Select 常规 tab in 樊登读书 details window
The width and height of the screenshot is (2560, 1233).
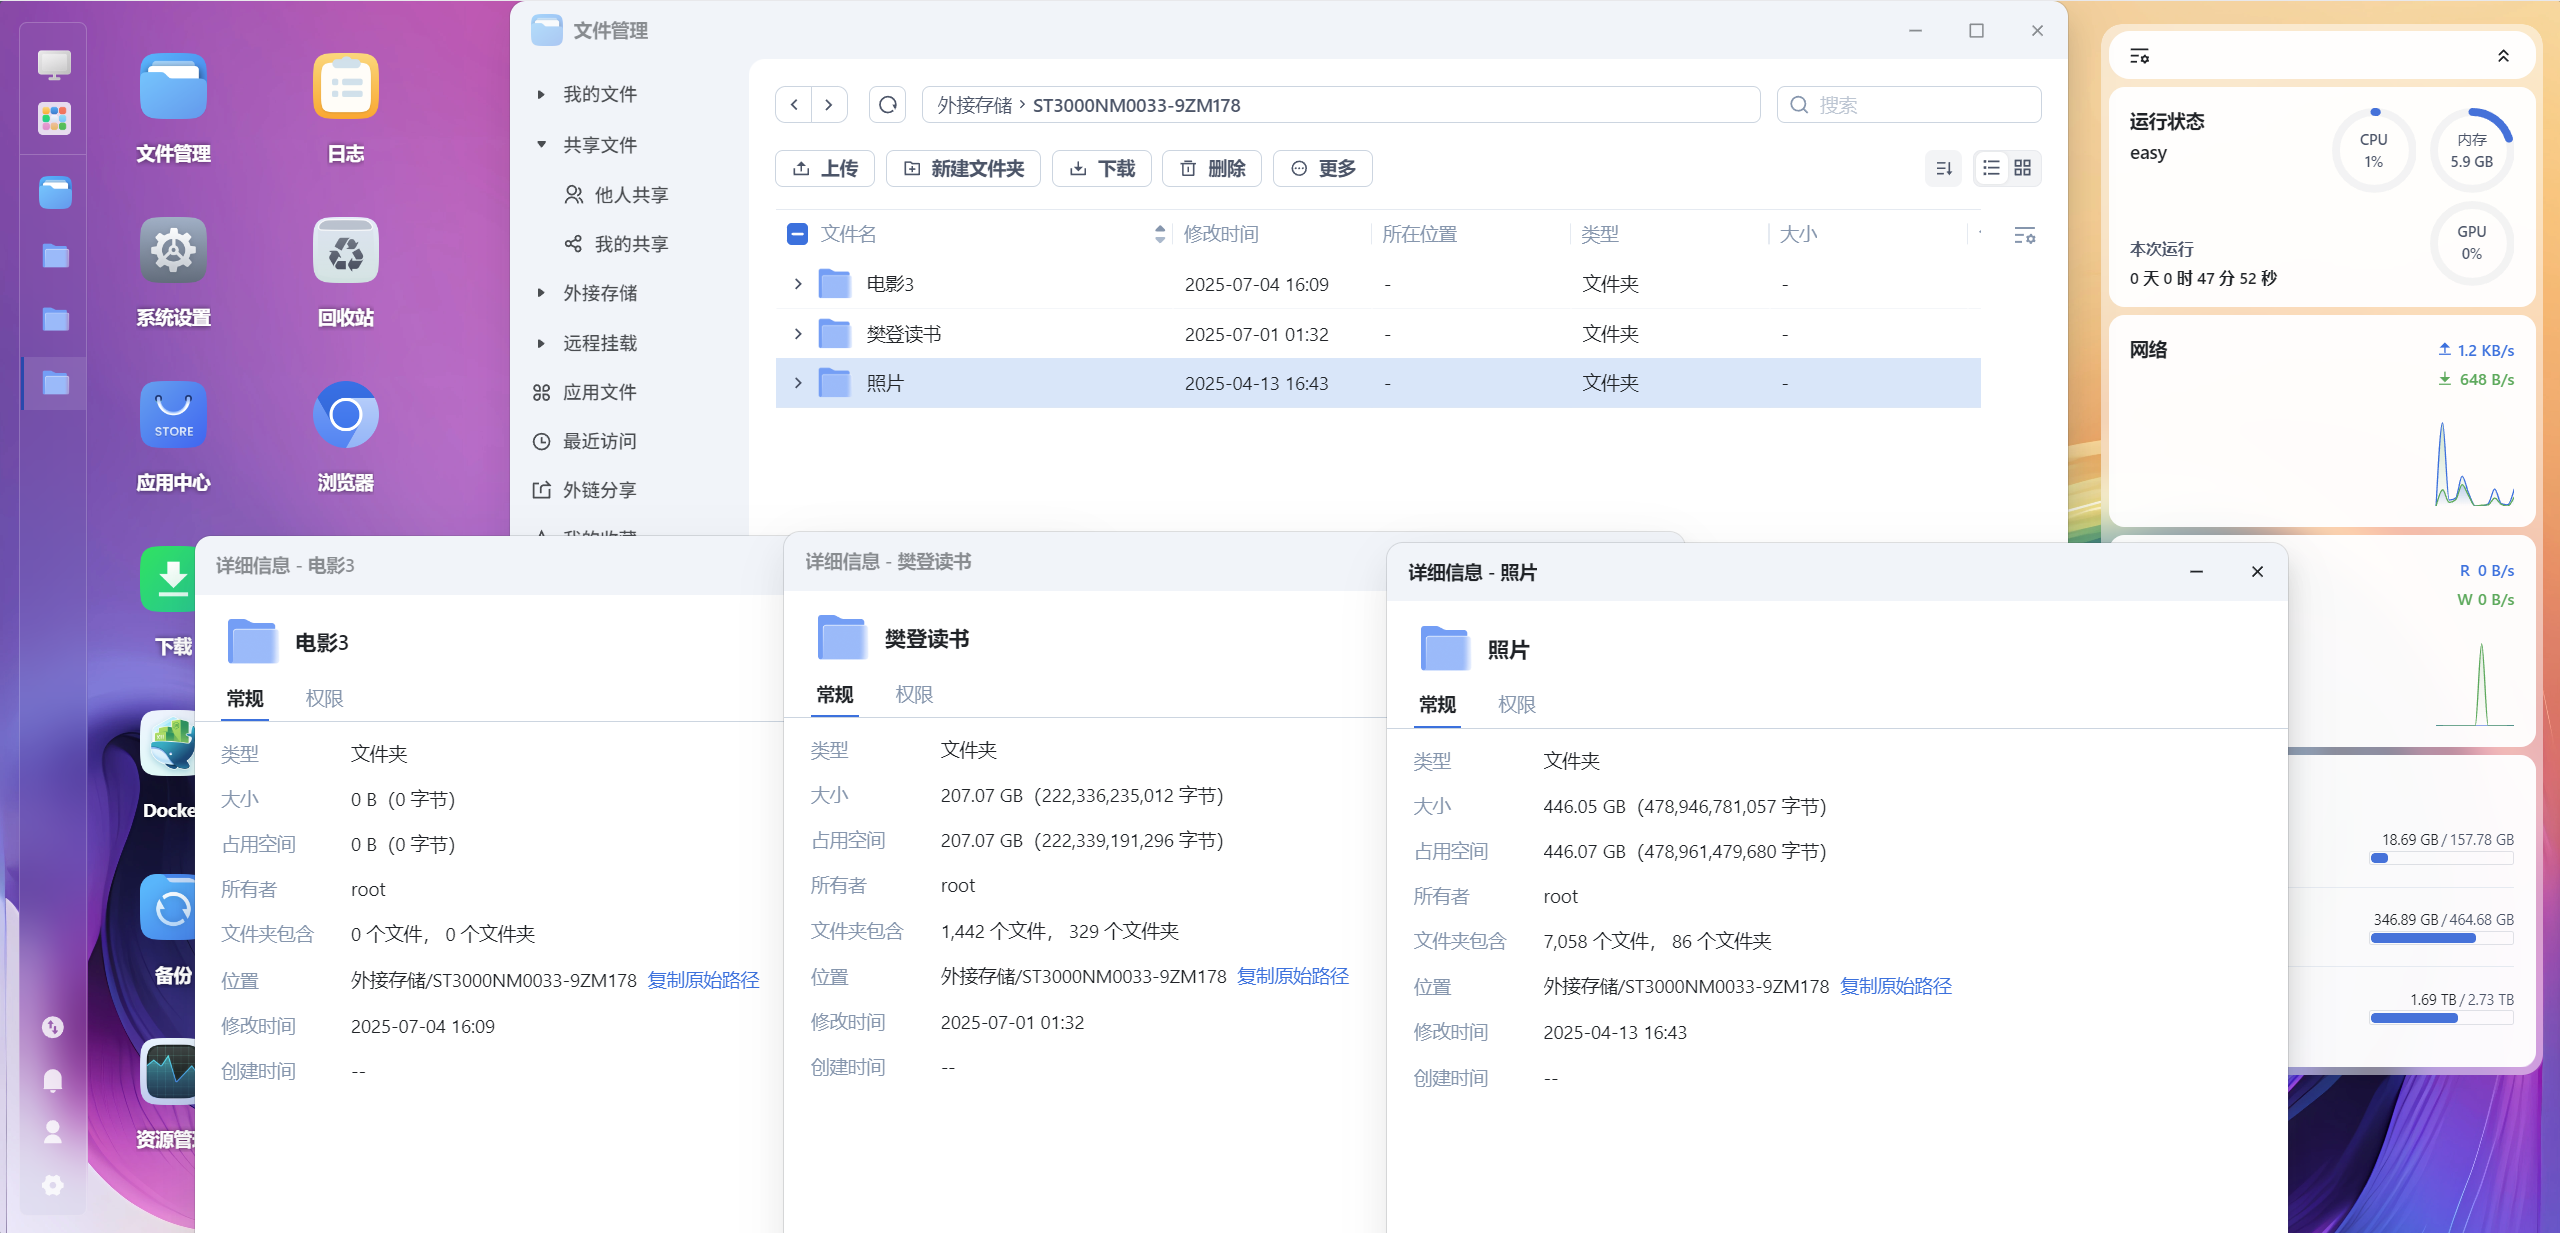pyautogui.click(x=835, y=694)
